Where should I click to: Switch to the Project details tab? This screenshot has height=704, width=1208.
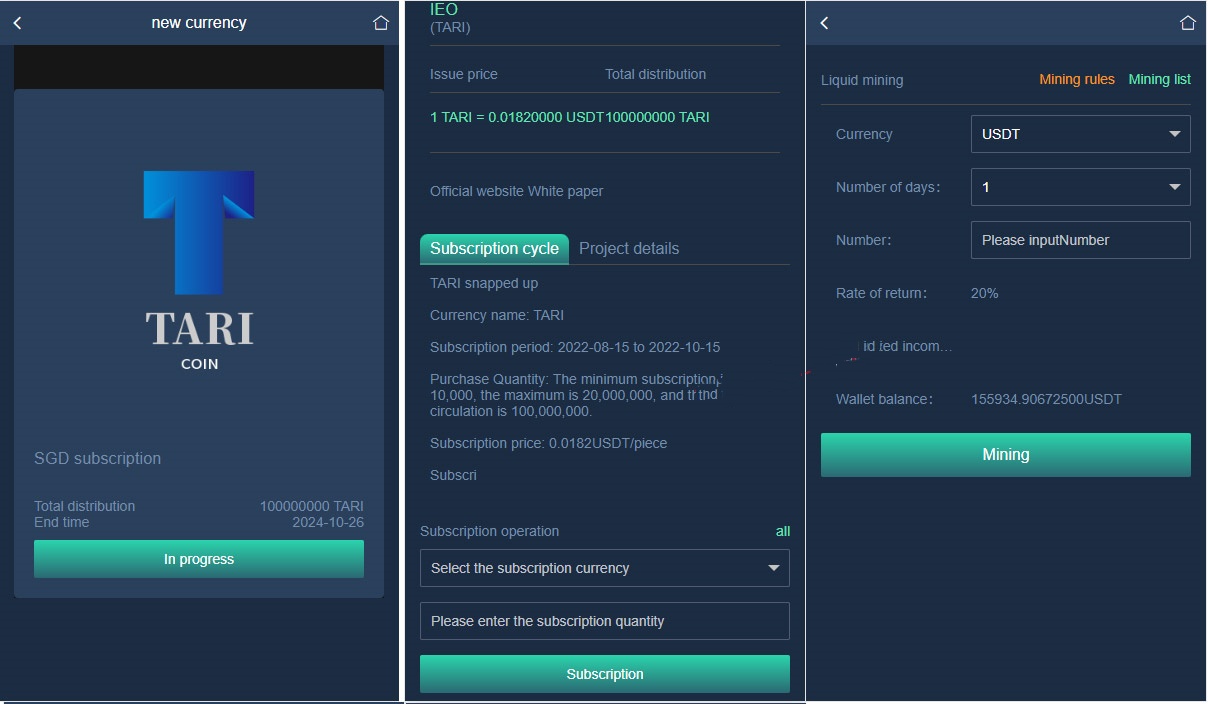pyautogui.click(x=629, y=249)
